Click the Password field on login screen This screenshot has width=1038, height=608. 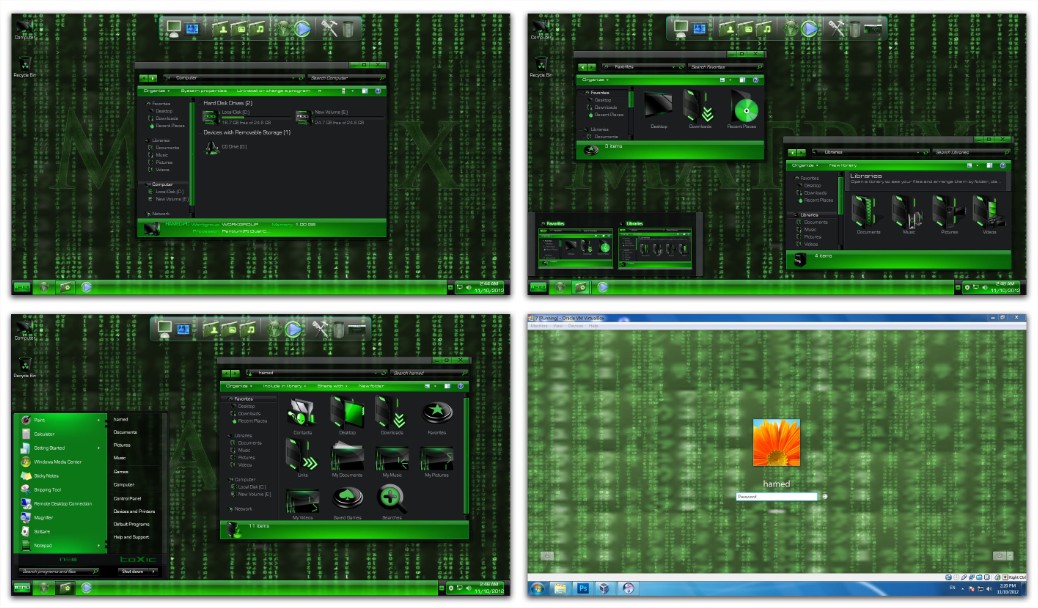click(776, 496)
